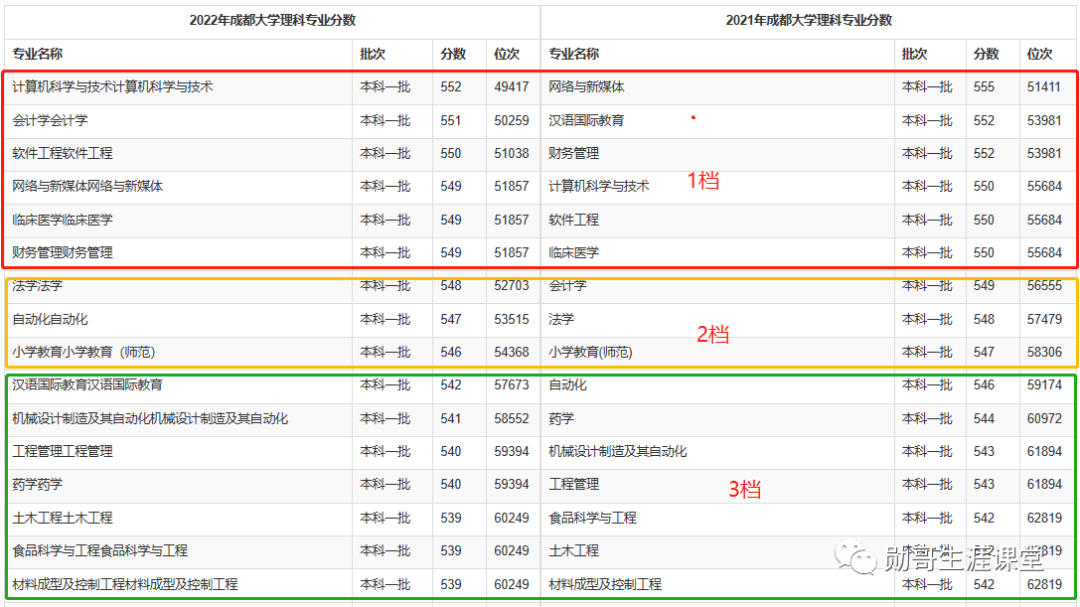Click the rank value 51411

click(1044, 87)
